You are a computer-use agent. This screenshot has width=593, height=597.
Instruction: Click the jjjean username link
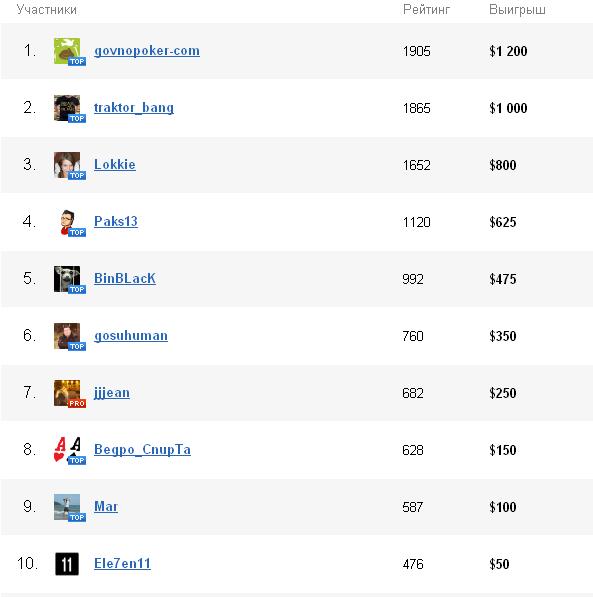(x=112, y=393)
